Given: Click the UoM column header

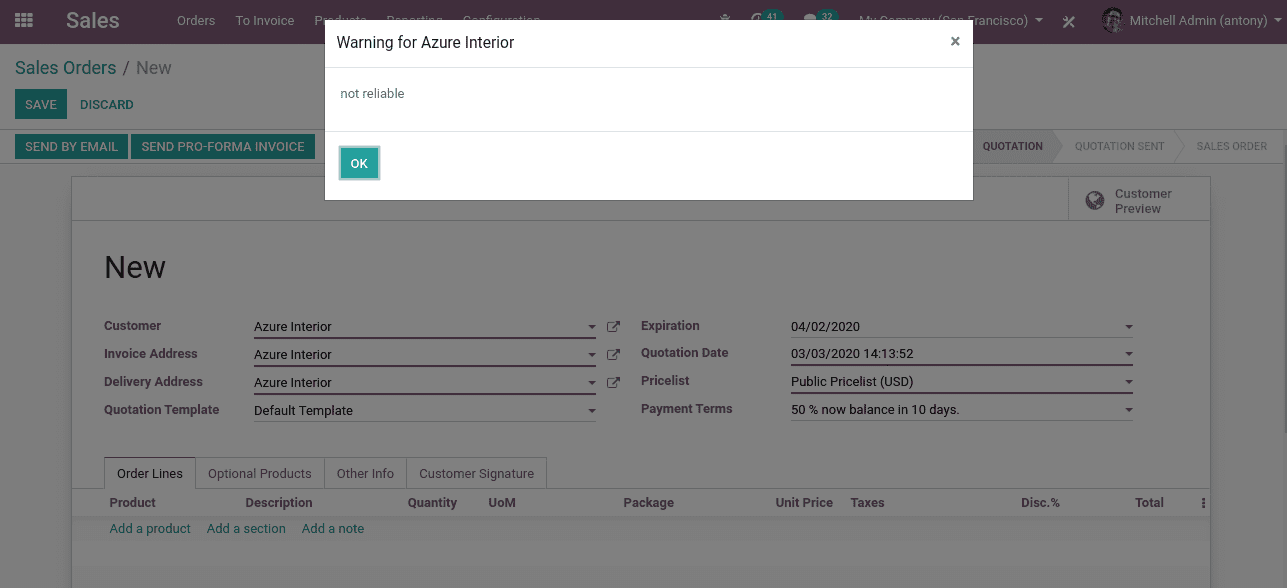Looking at the screenshot, I should (x=502, y=503).
